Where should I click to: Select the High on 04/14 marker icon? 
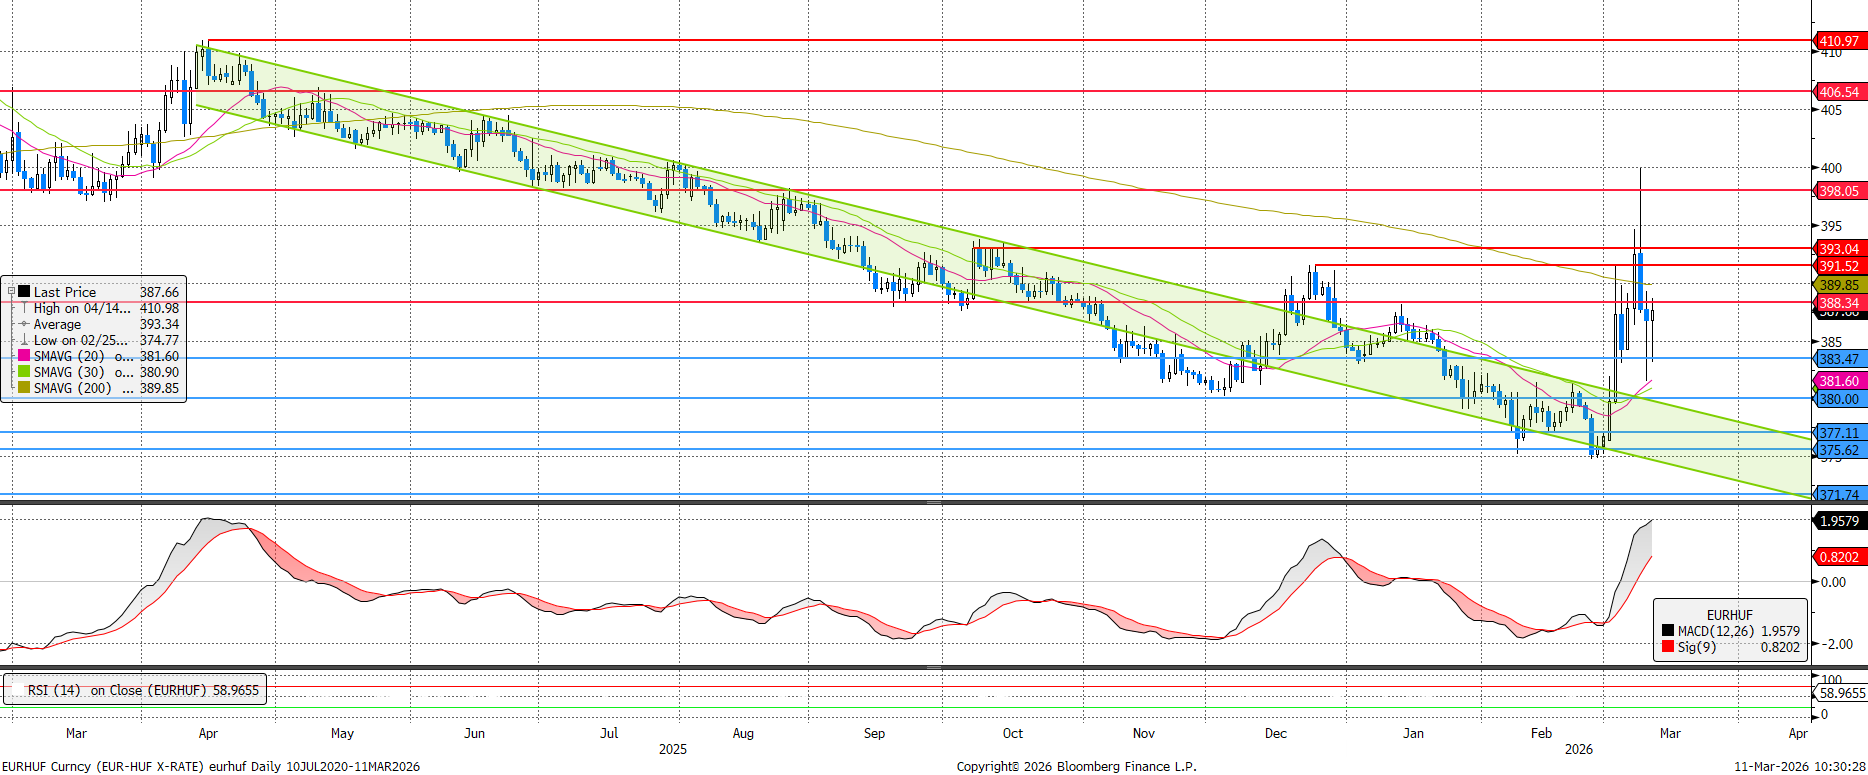[24, 308]
